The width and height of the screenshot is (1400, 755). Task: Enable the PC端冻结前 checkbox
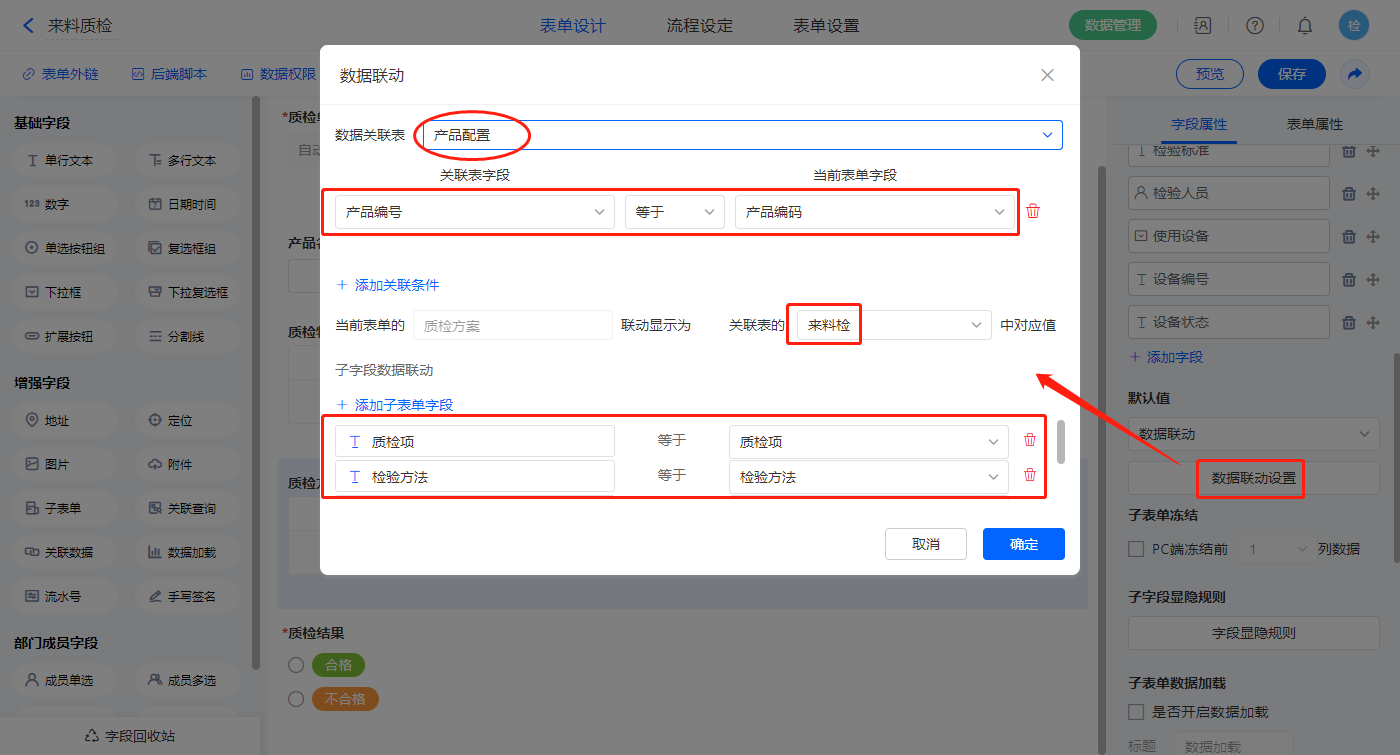point(1136,549)
